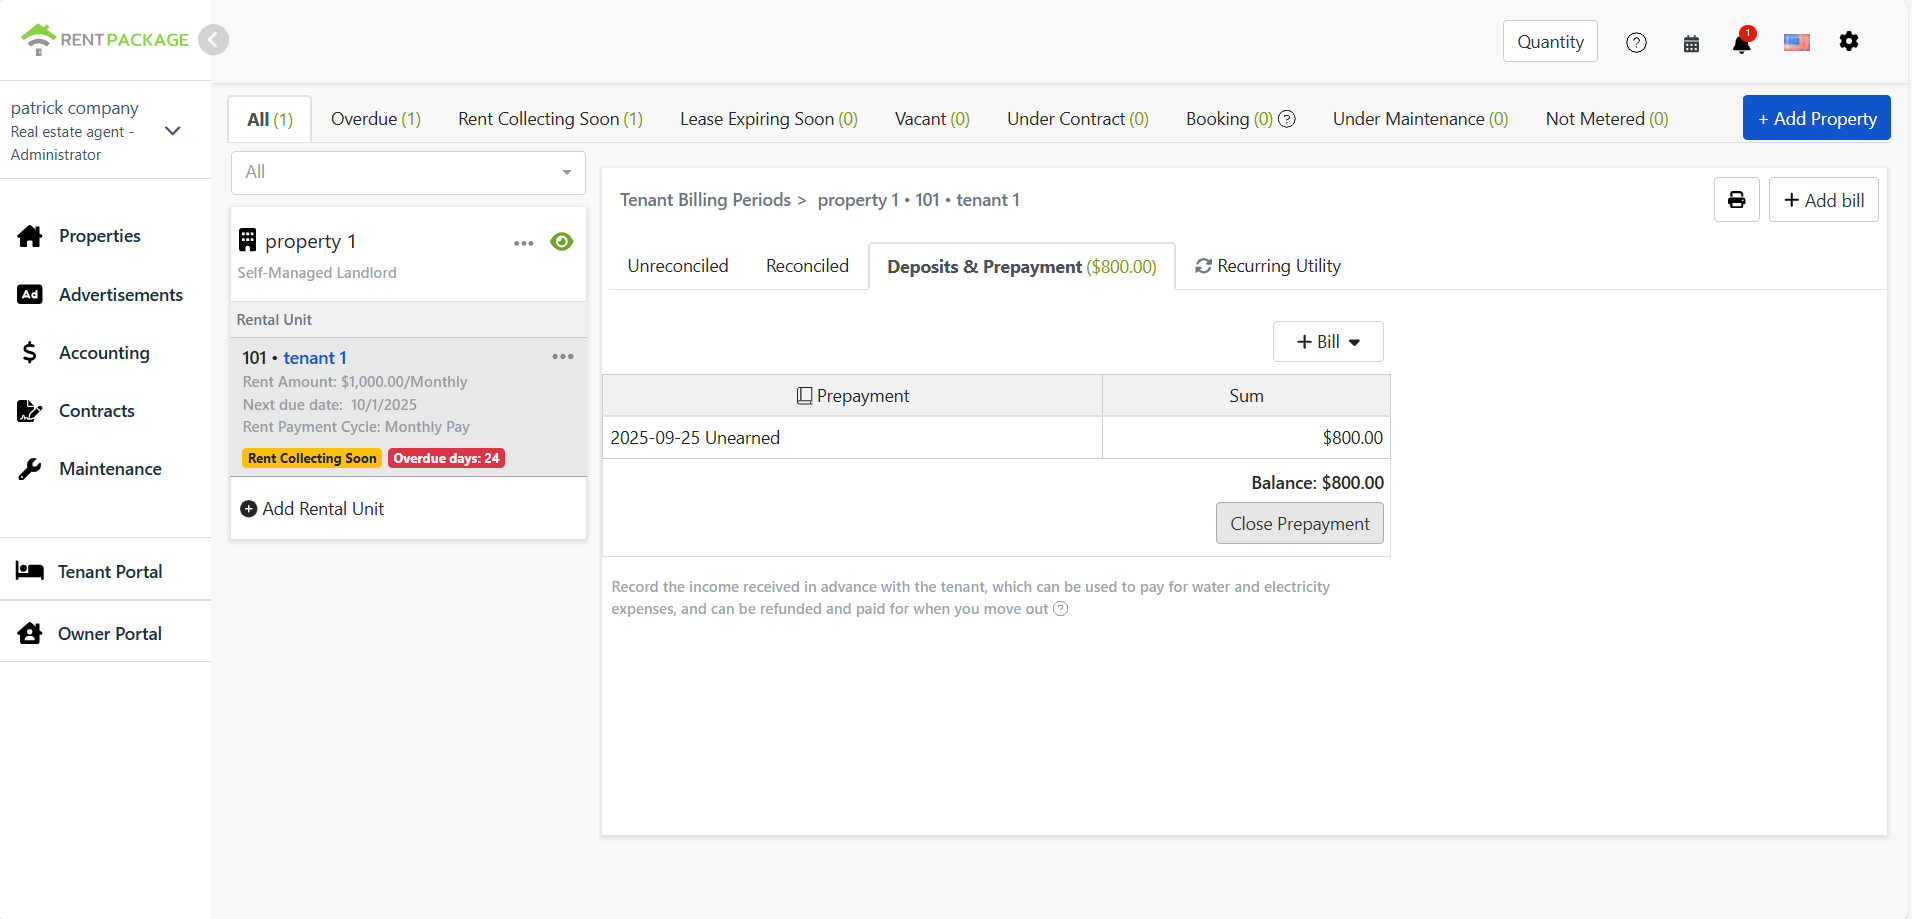
Task: Switch to the Unreconciled tab
Action: [677, 266]
